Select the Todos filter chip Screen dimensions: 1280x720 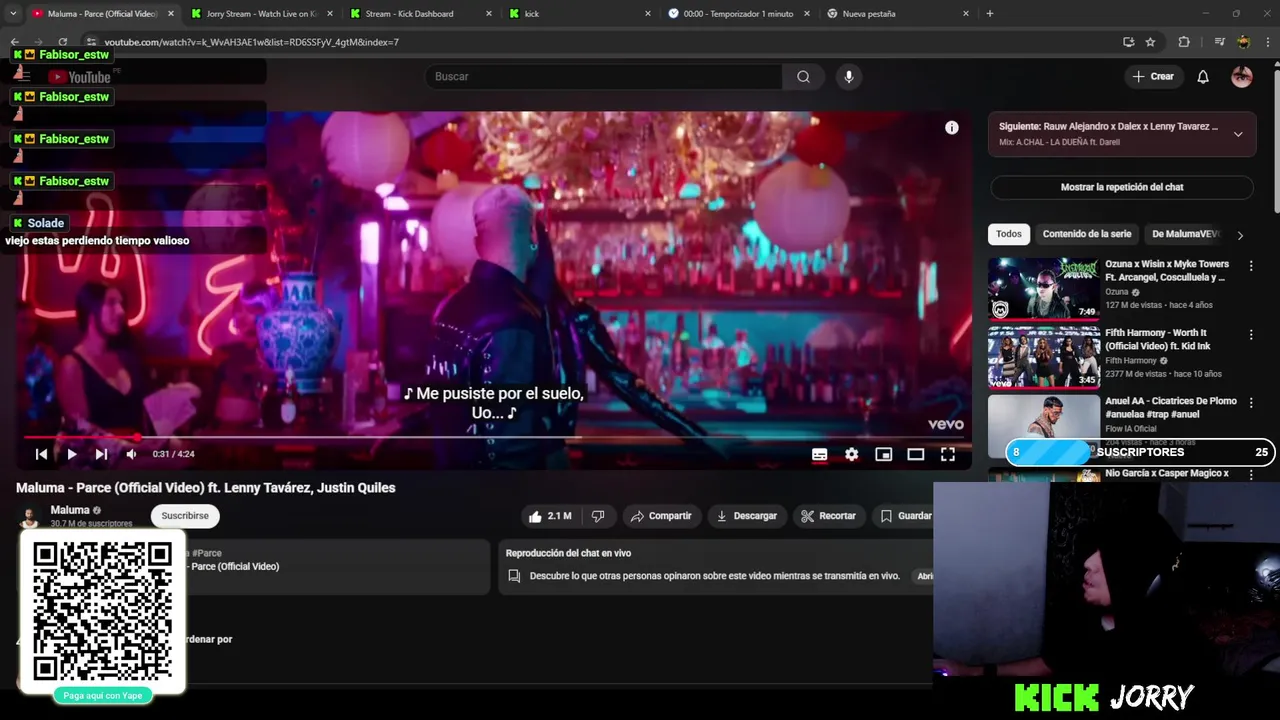[x=1009, y=234]
